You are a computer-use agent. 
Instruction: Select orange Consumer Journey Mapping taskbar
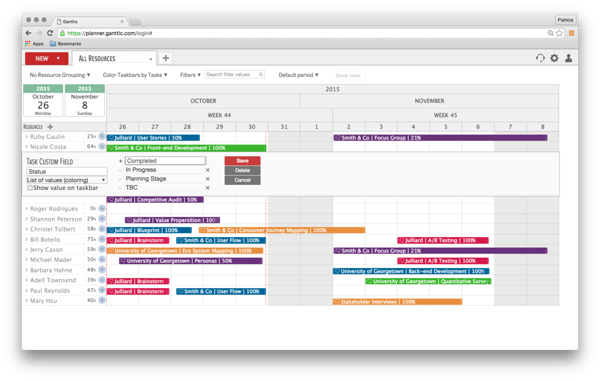pyautogui.click(x=282, y=230)
